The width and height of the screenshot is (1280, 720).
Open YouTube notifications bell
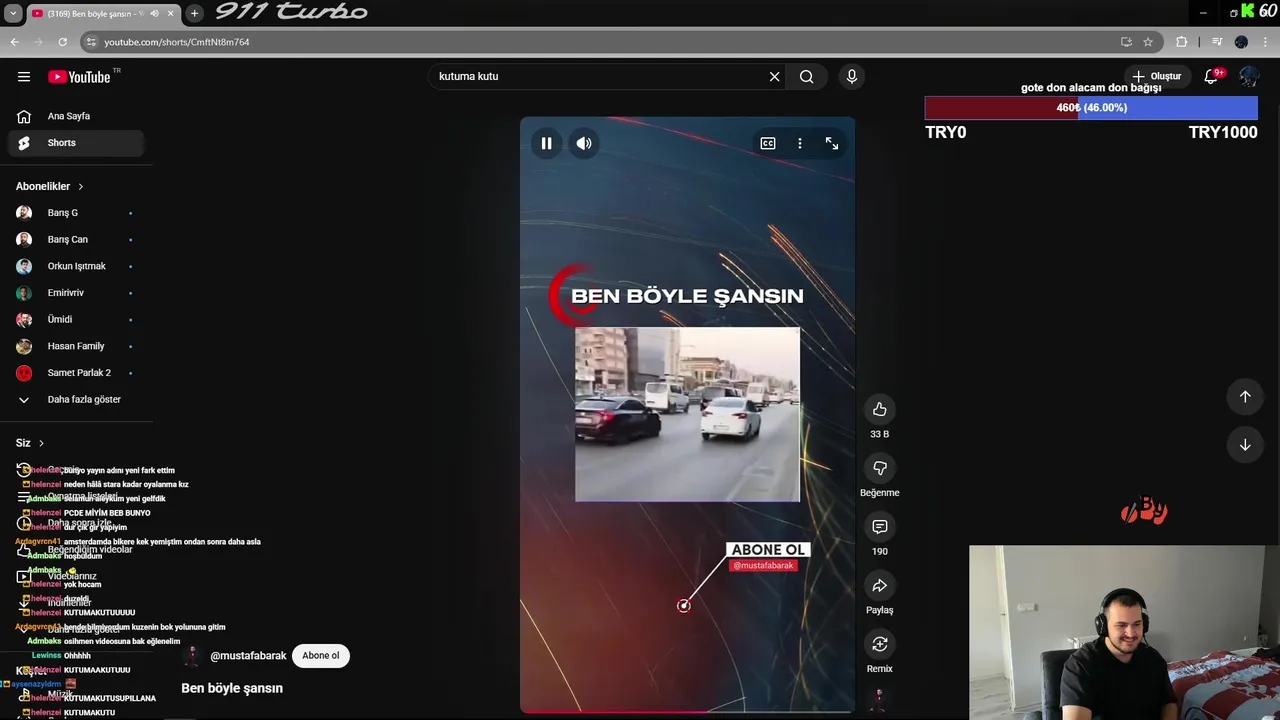click(x=1211, y=76)
